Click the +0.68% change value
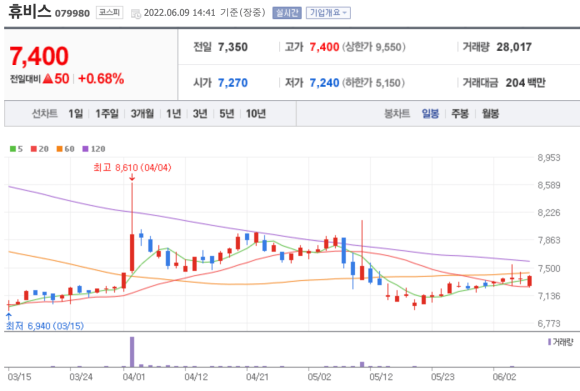Image resolution: width=580 pixels, height=391 pixels. click(101, 79)
